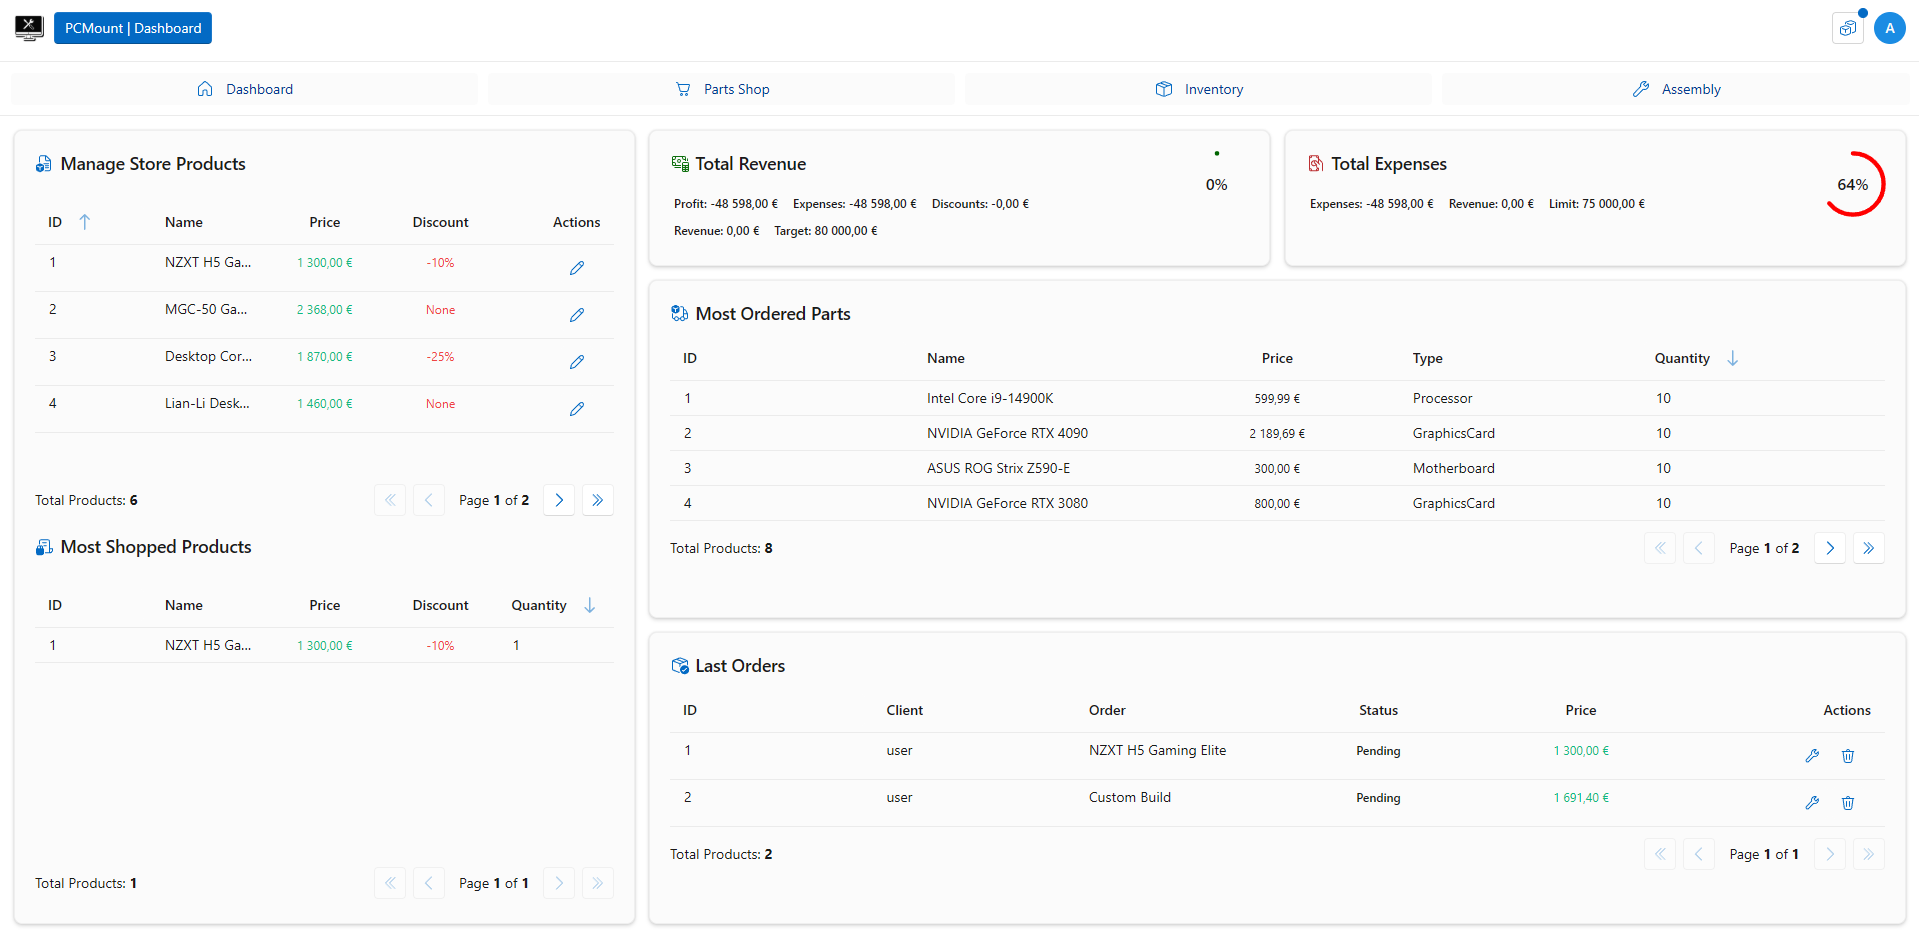Viewport: 1919px width, 937px height.
Task: Sort Last Orders by Status column
Action: [x=1378, y=710]
